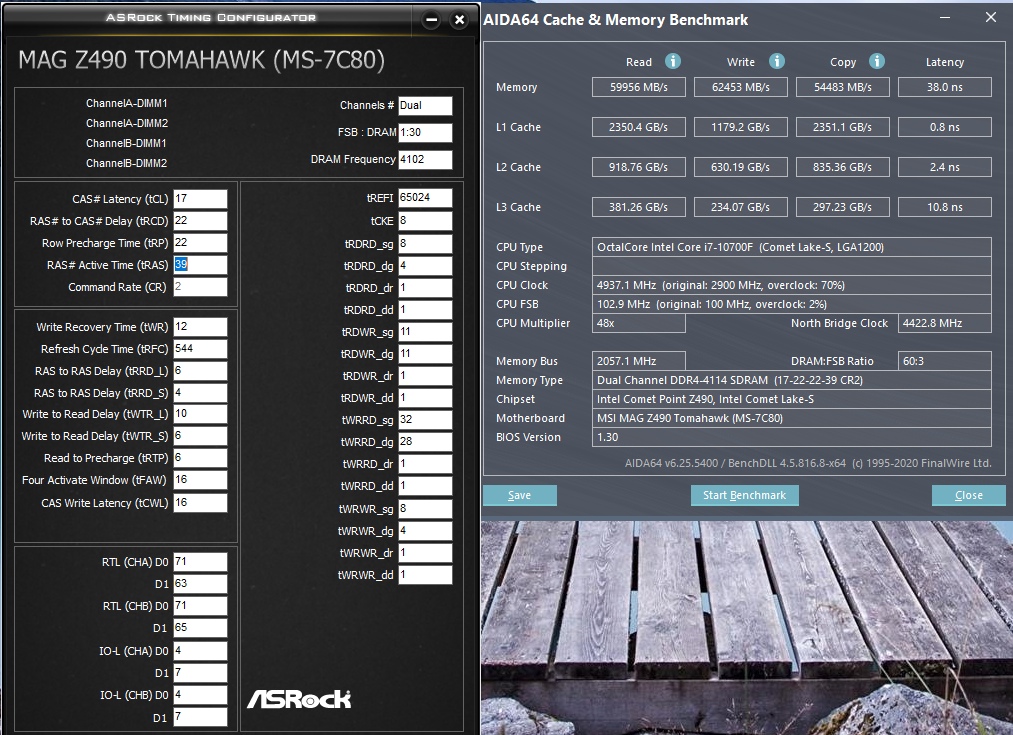Click the Save button in AIDA64
Screen dimensions: 1013x735
[x=519, y=495]
